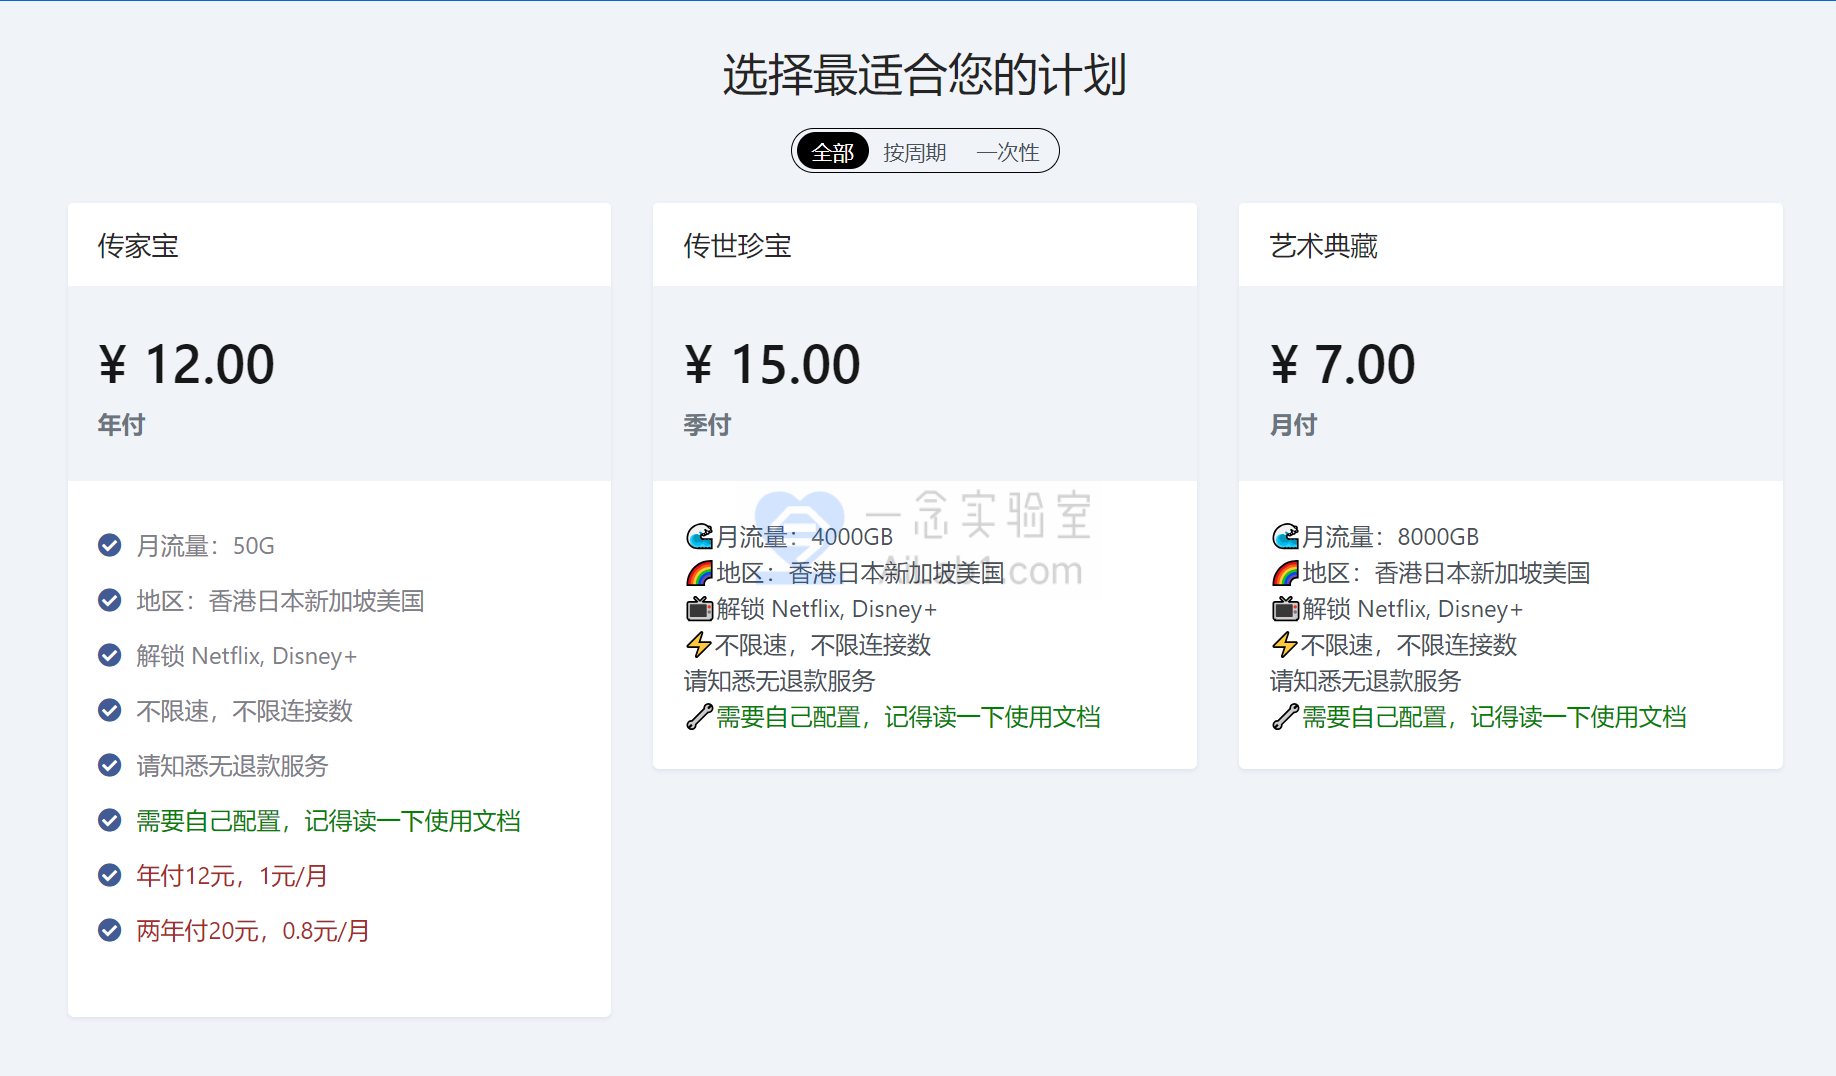Screen dimensions: 1836x1076
Task: Click the 月流量：50G text
Action: [x=205, y=546]
